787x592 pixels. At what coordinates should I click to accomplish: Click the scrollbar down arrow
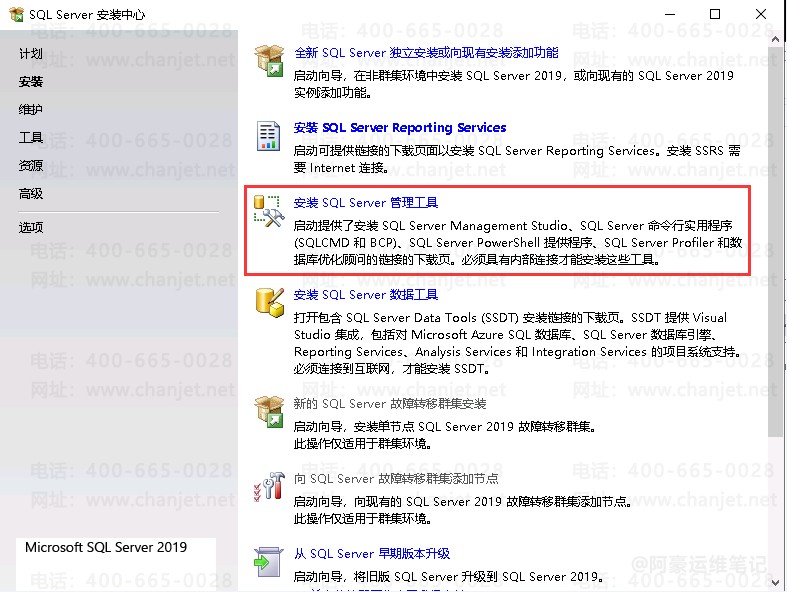775,582
